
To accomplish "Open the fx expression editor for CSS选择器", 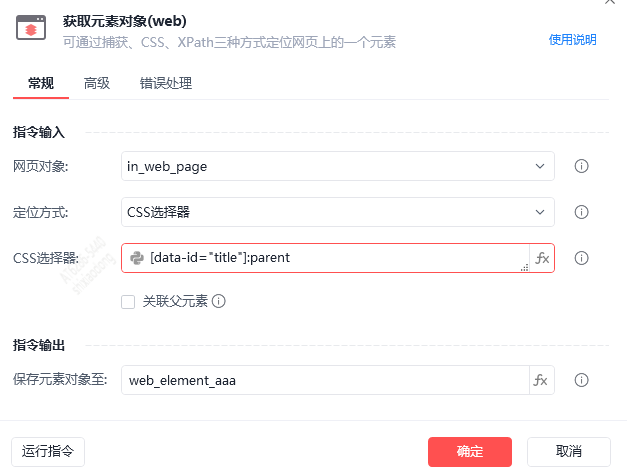I will coord(542,258).
